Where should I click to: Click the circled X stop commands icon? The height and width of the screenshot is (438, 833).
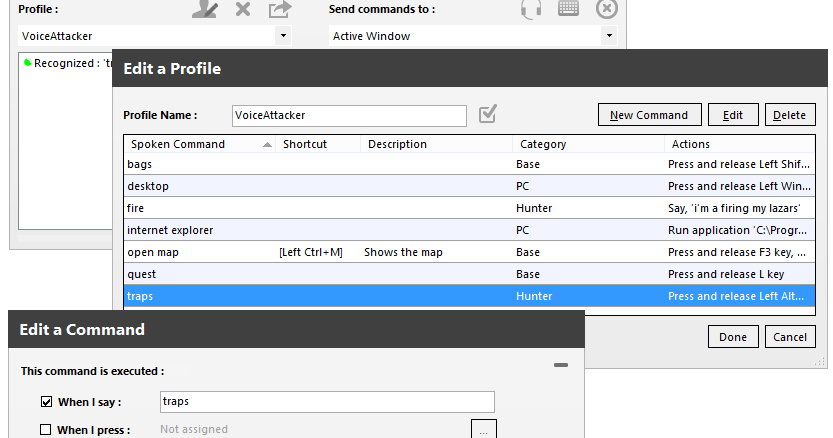click(x=607, y=9)
